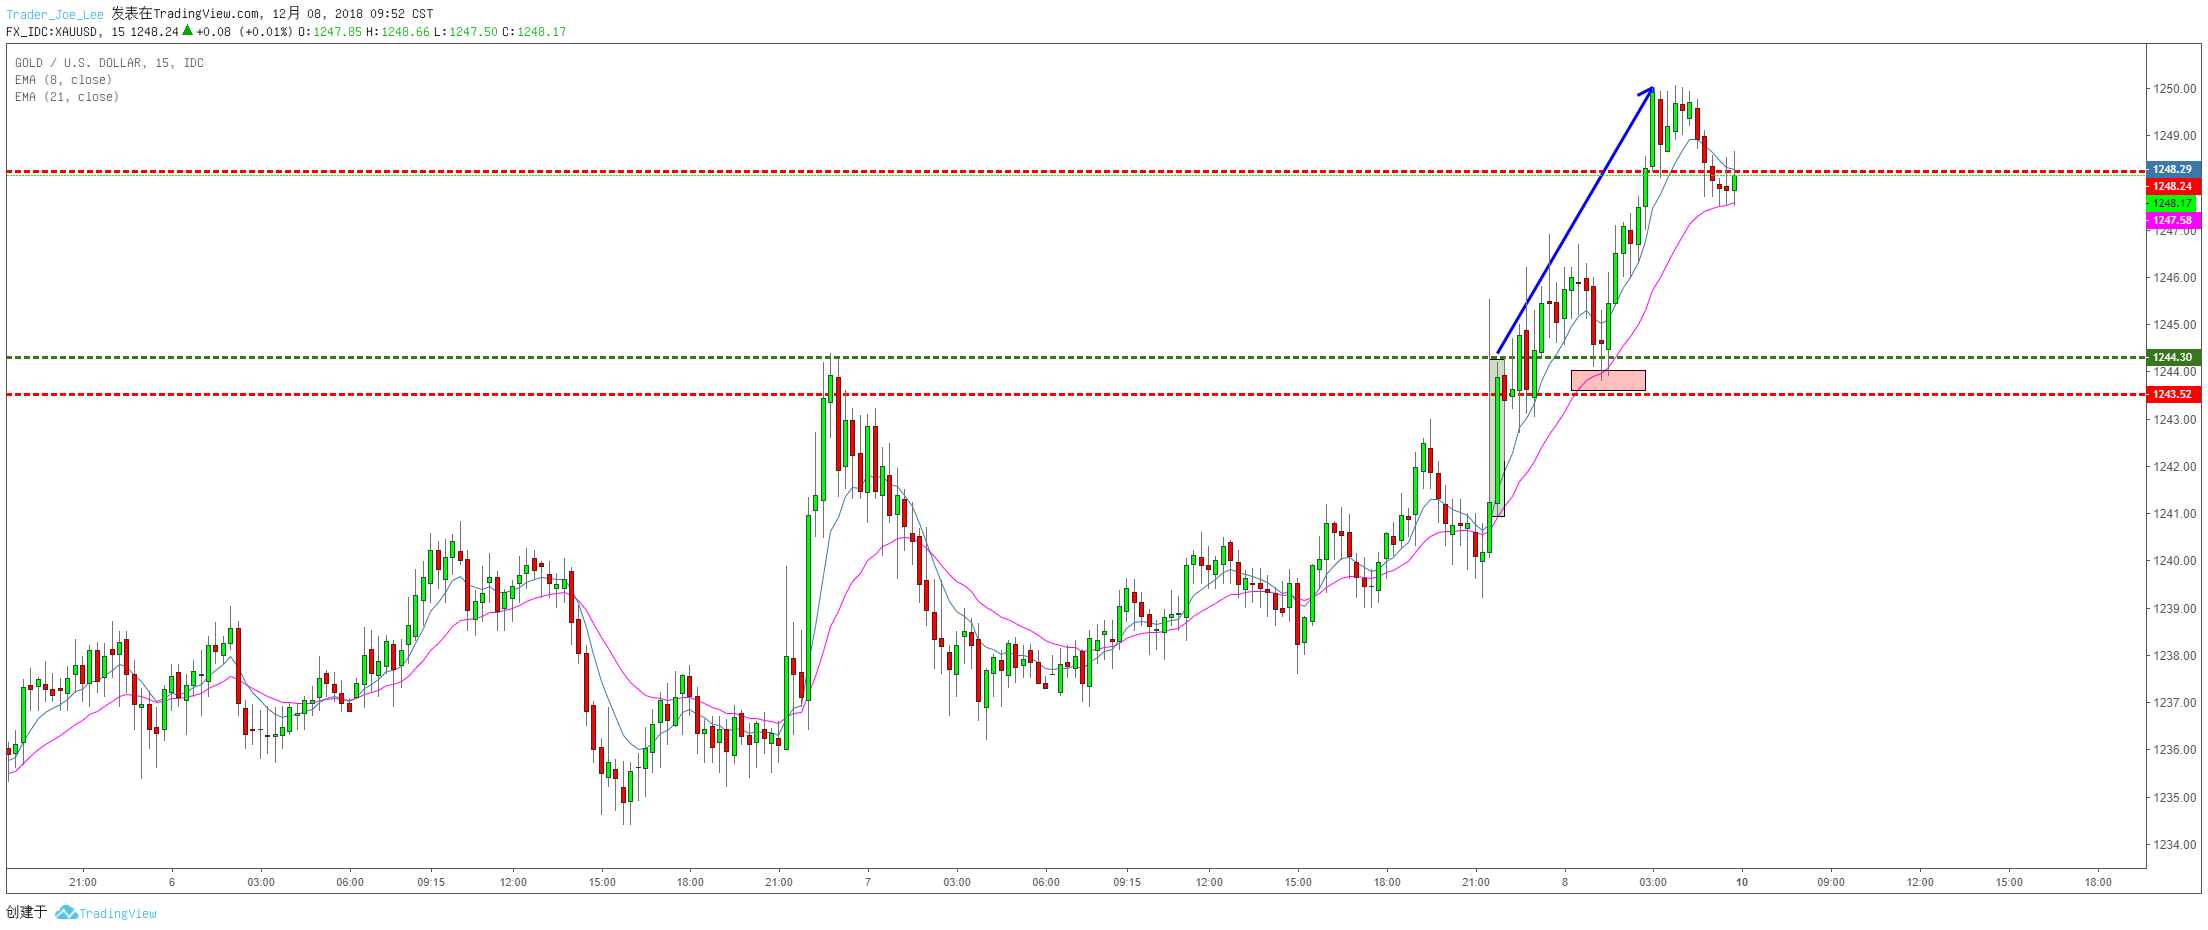Viewport: 2208px width, 930px height.
Task: Click the date label 10 on time axis
Action: coord(1742,882)
